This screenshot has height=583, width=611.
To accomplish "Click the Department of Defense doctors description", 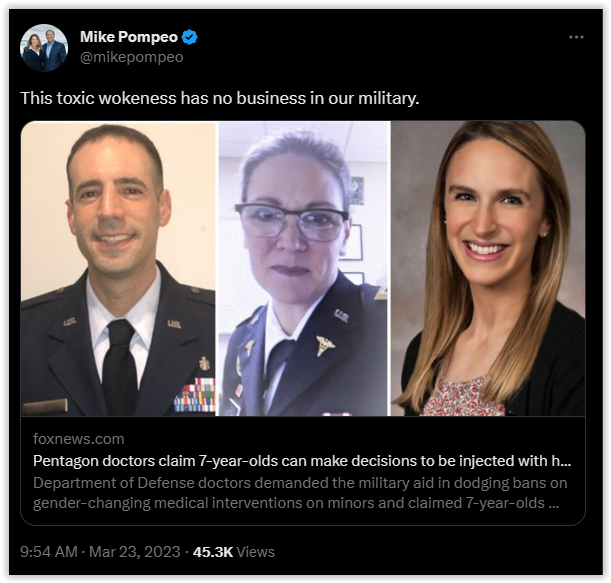I will coord(300,483).
